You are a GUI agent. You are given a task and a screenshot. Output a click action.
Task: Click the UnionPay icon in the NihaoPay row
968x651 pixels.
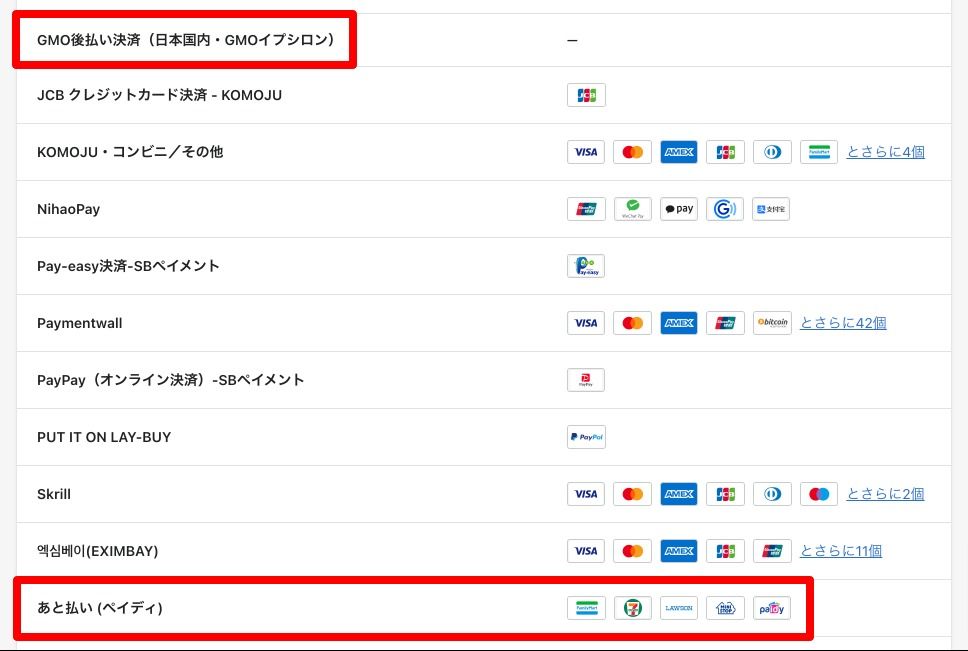(x=586, y=209)
